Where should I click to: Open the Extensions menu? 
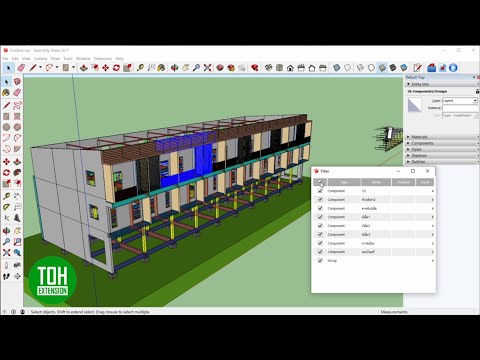coord(103,59)
